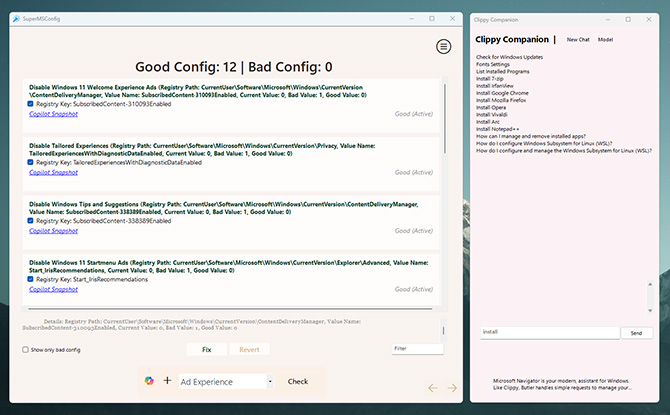Click the plus icon beside Ad Experience
The width and height of the screenshot is (670, 415).
tap(168, 380)
